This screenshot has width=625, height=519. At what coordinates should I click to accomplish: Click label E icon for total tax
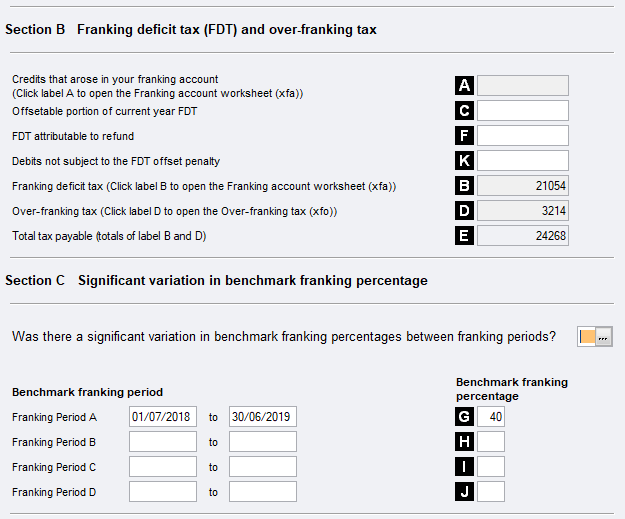pos(464,236)
